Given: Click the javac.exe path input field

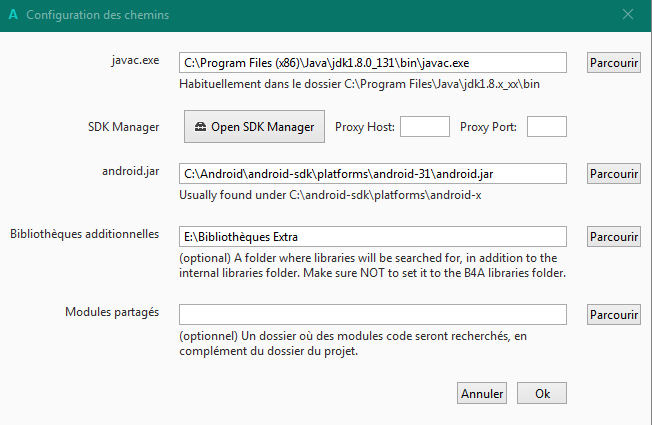Looking at the screenshot, I should (372, 62).
